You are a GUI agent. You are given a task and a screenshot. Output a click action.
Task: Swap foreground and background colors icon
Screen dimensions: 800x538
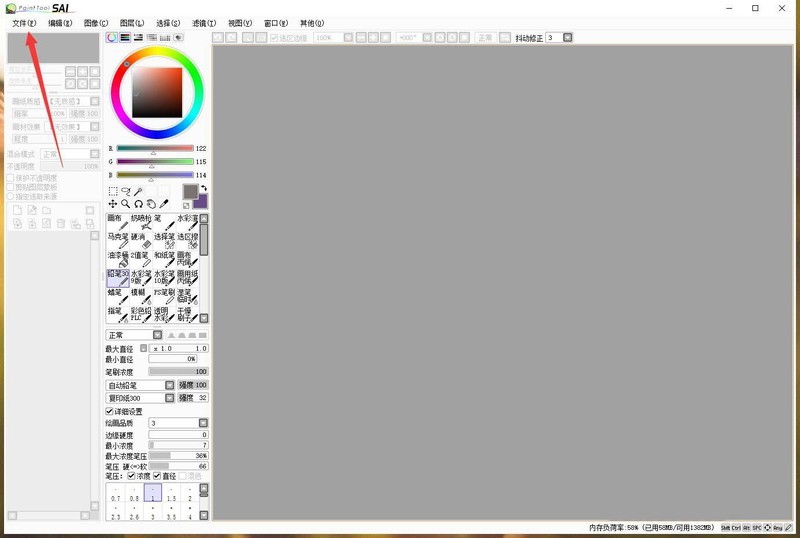[x=203, y=187]
